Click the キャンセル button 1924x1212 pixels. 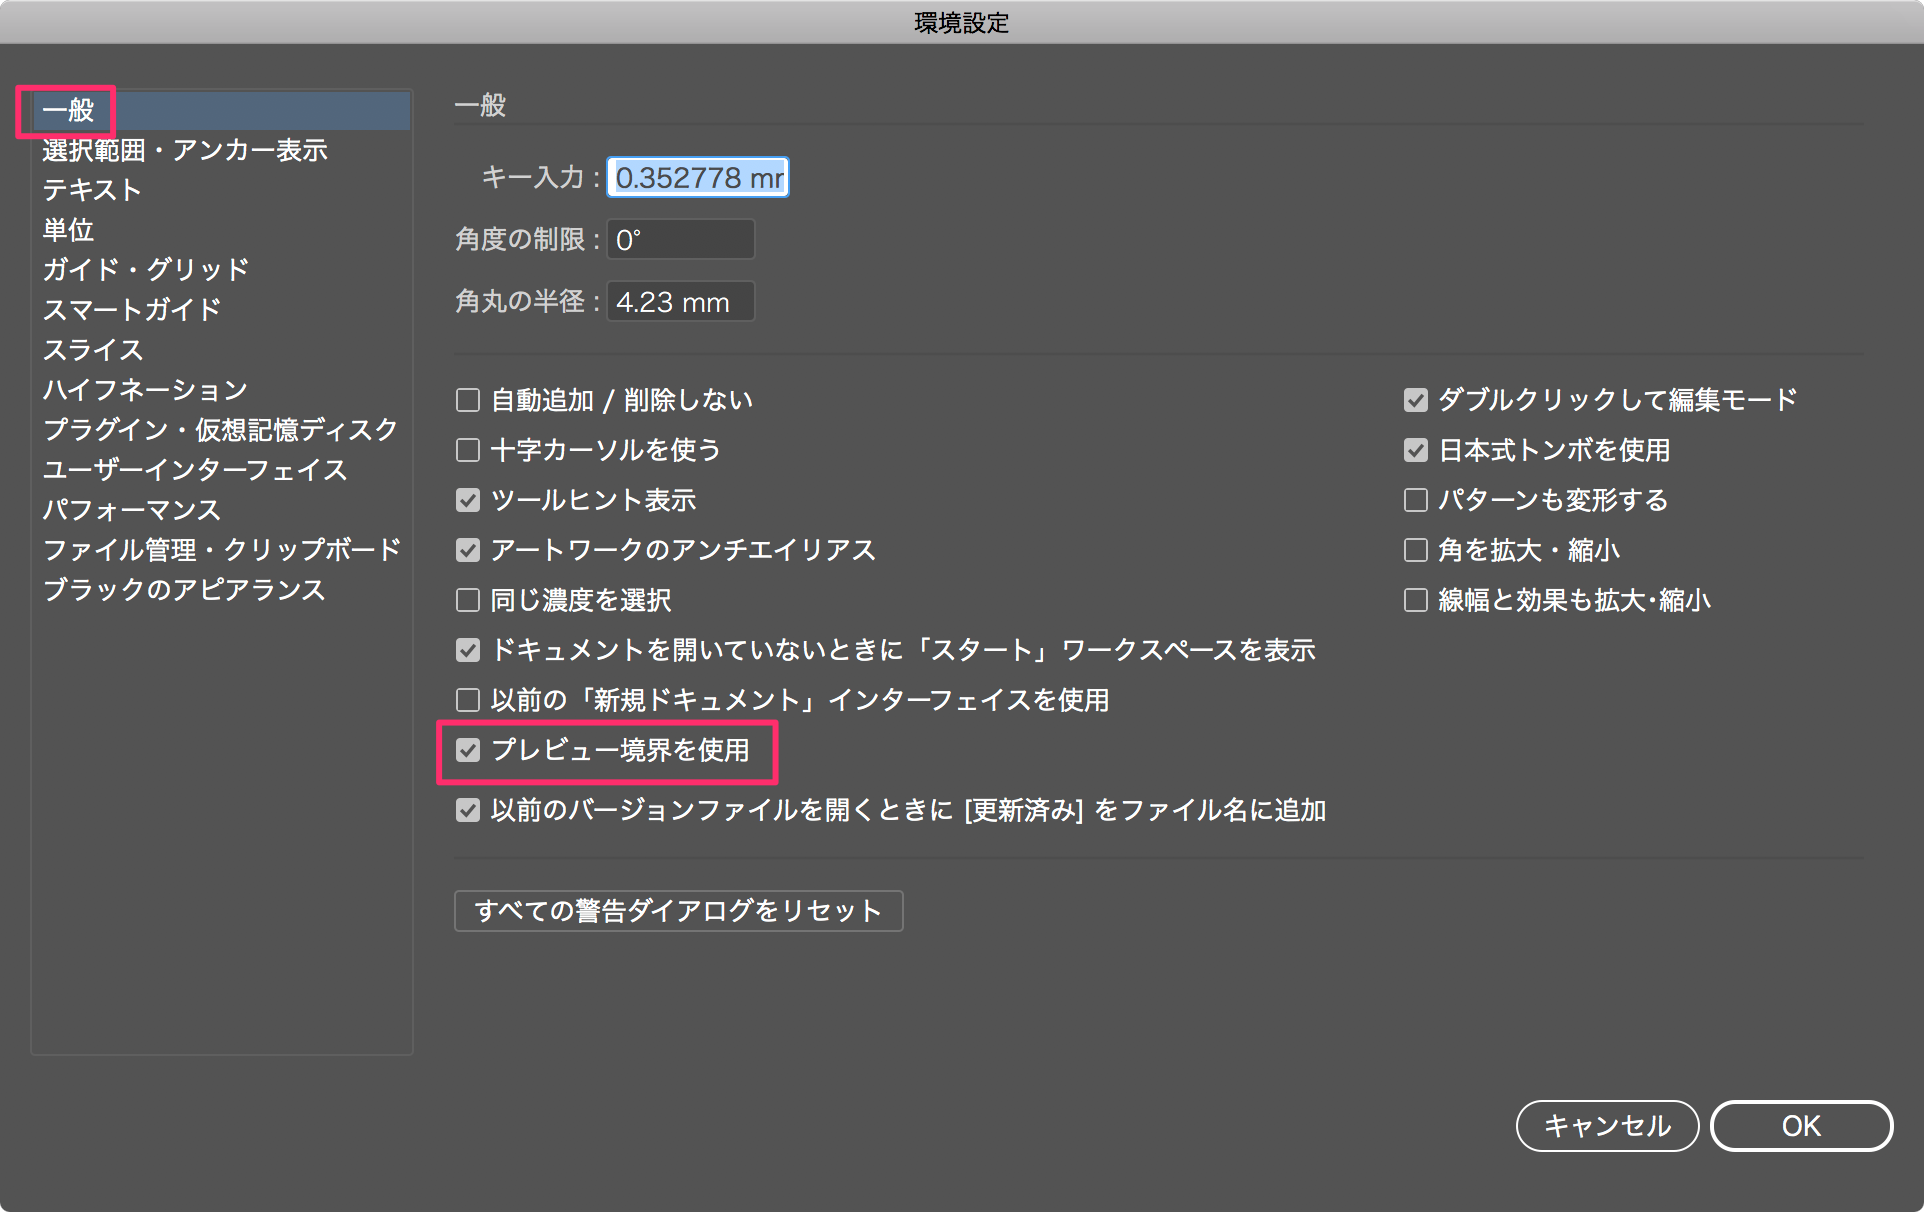1608,1126
